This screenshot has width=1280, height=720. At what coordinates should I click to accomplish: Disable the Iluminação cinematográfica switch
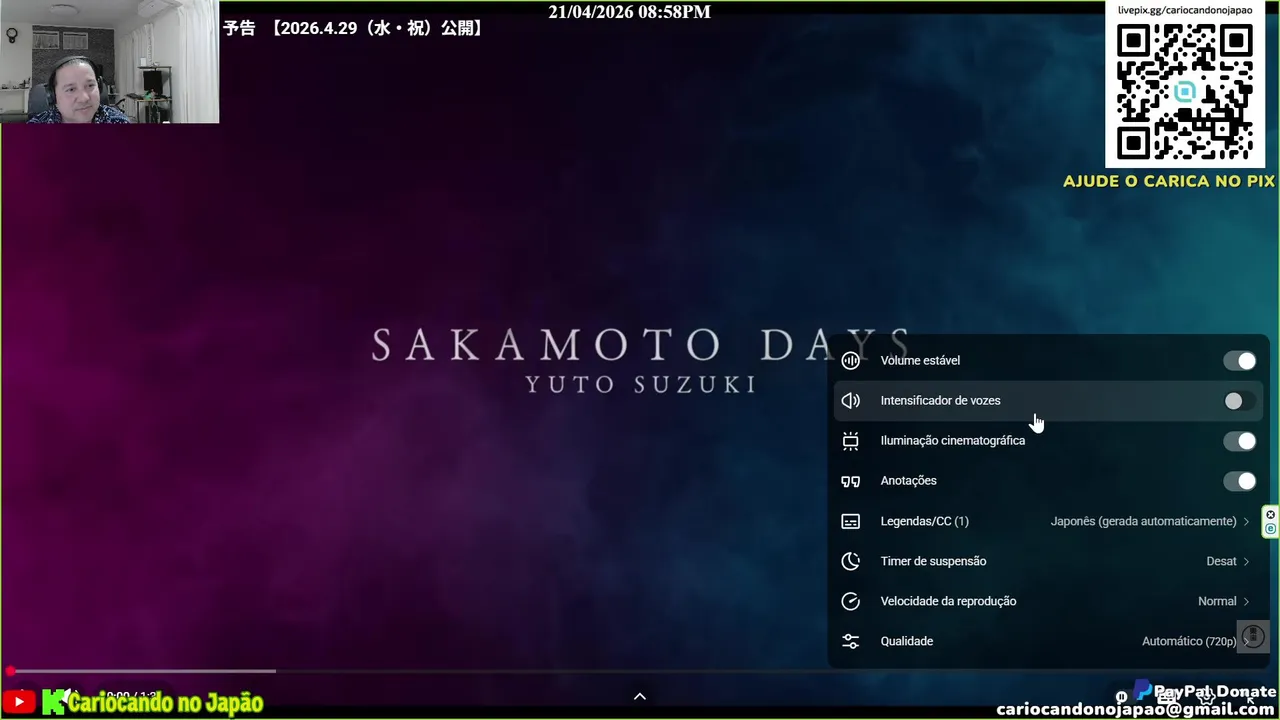(x=1240, y=441)
